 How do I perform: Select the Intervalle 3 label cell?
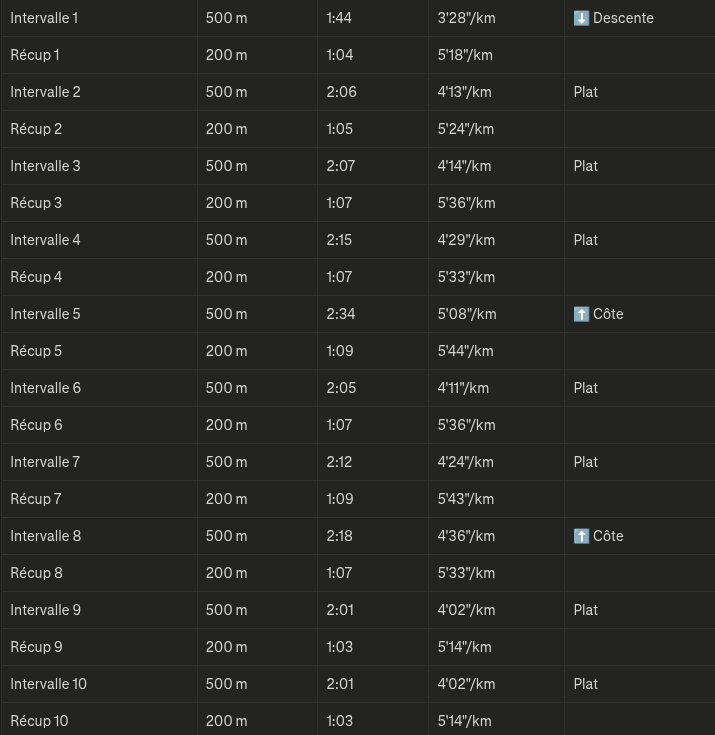[45, 166]
